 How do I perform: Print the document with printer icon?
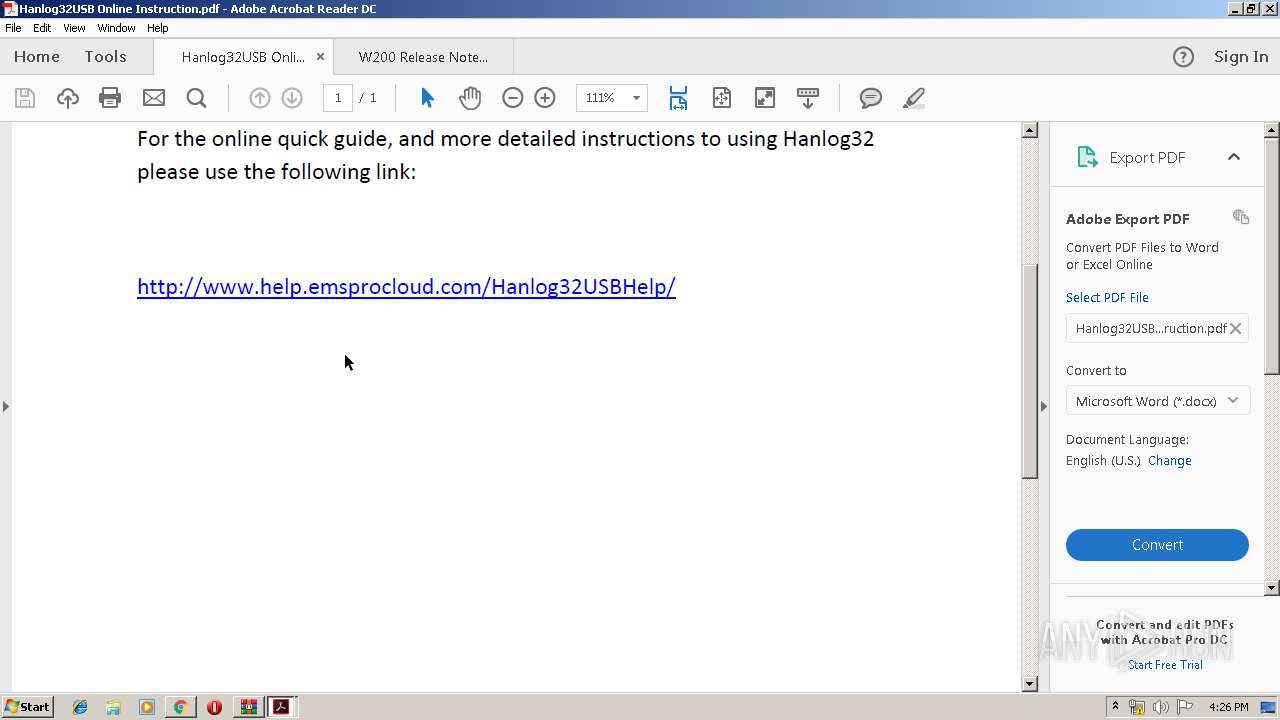click(x=110, y=98)
